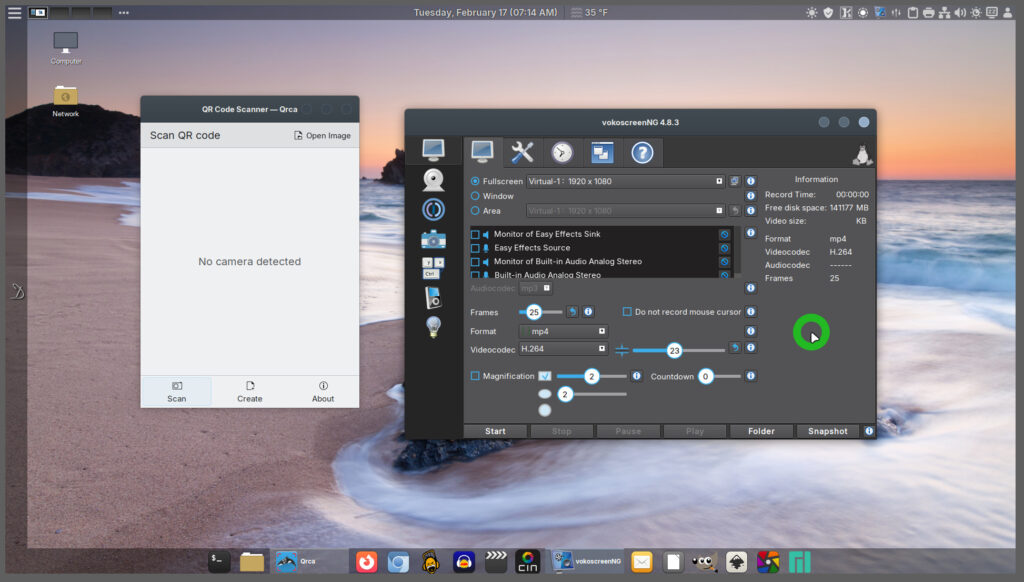The width and height of the screenshot is (1024, 582).
Task: Show info for Do not record mouse cursor
Action: tap(750, 312)
